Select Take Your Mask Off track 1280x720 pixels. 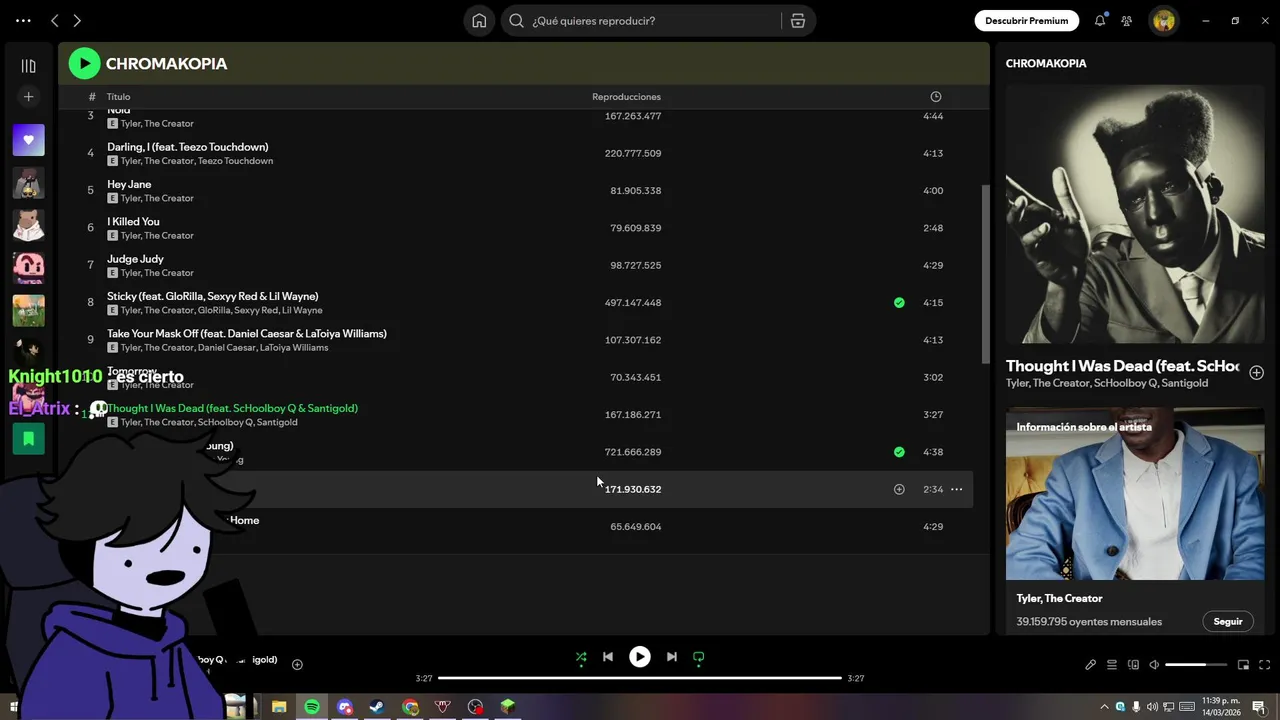(247, 334)
